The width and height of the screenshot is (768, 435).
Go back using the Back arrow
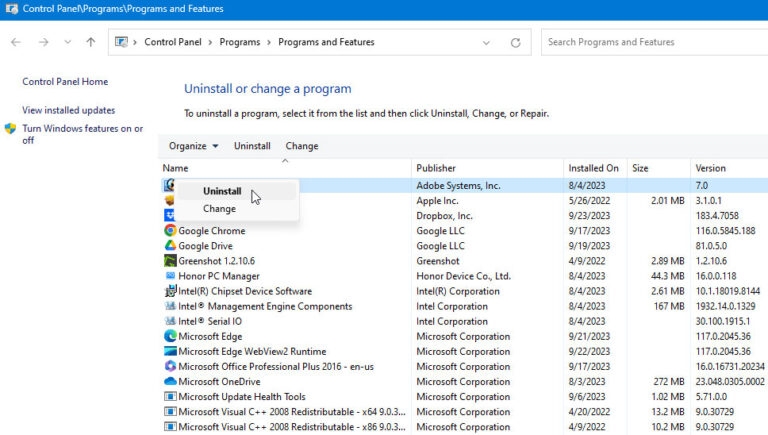click(x=16, y=43)
